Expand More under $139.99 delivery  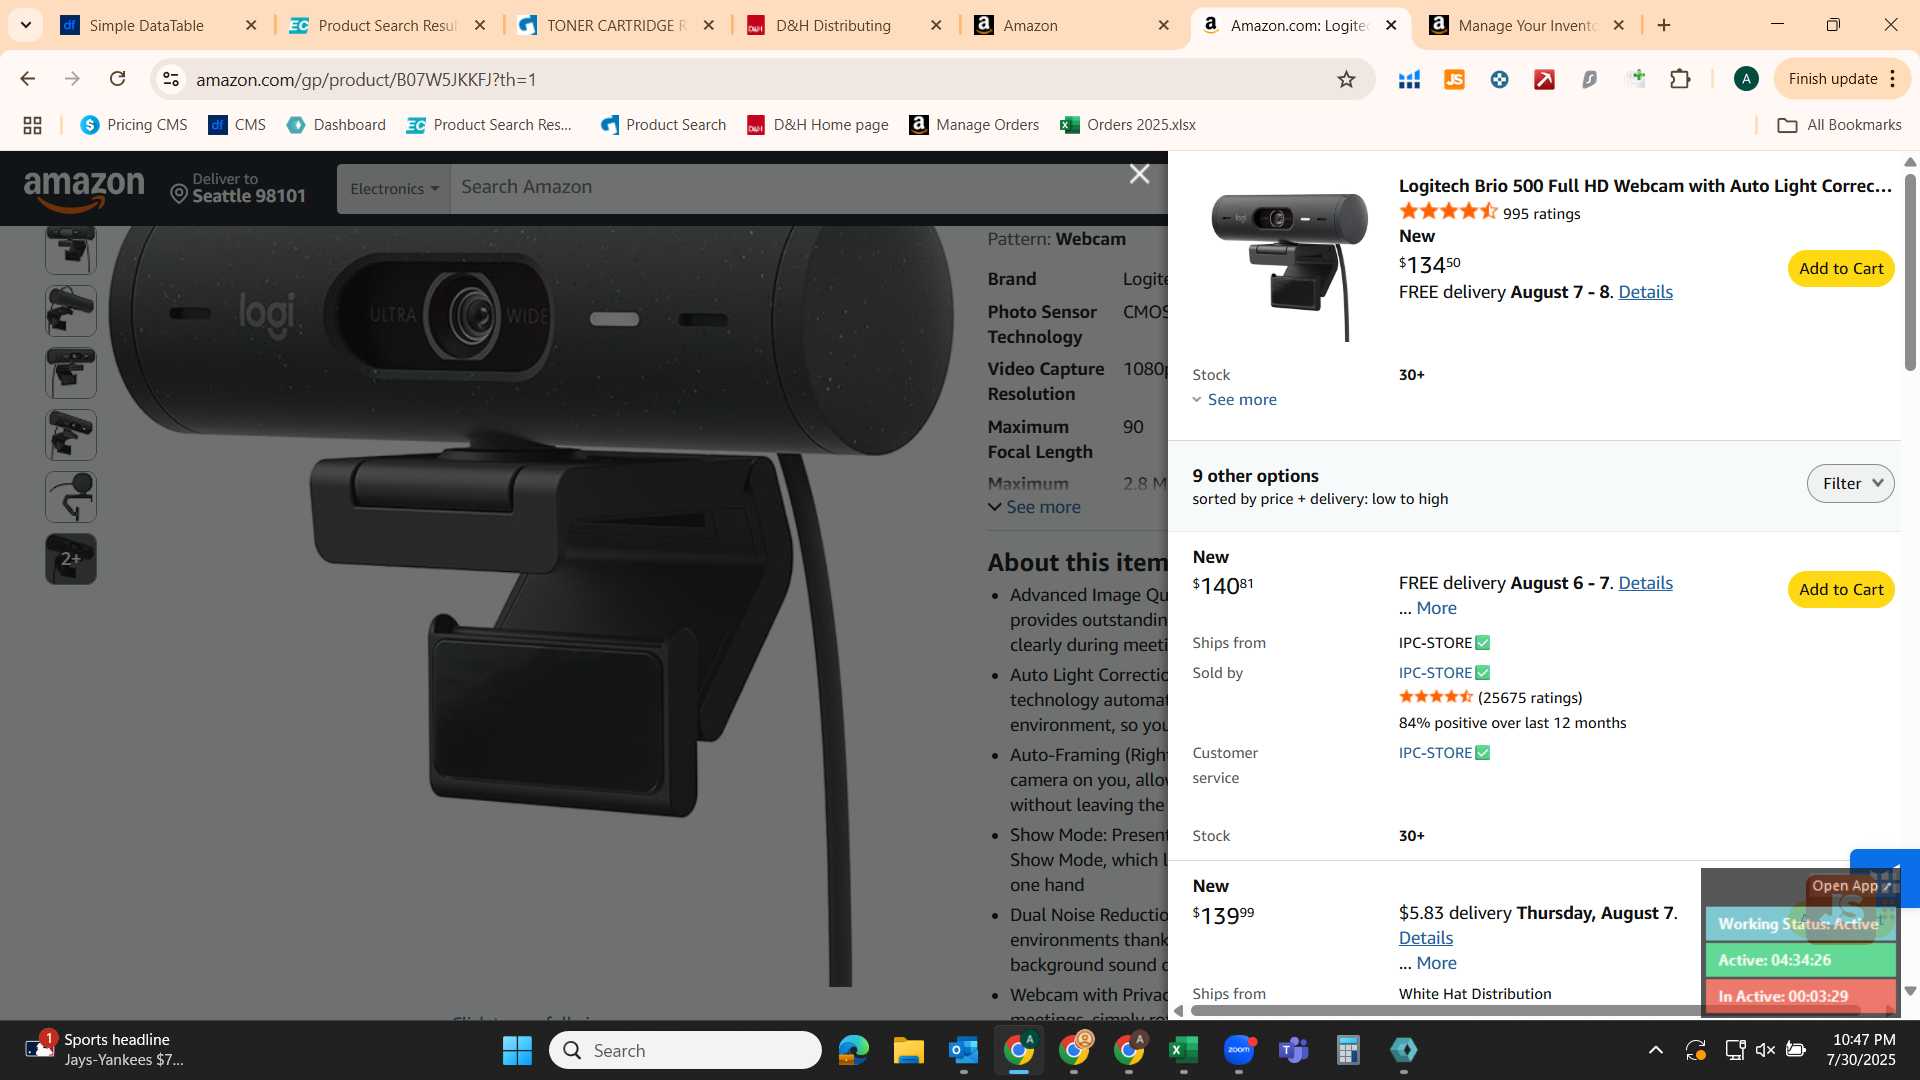(x=1436, y=963)
